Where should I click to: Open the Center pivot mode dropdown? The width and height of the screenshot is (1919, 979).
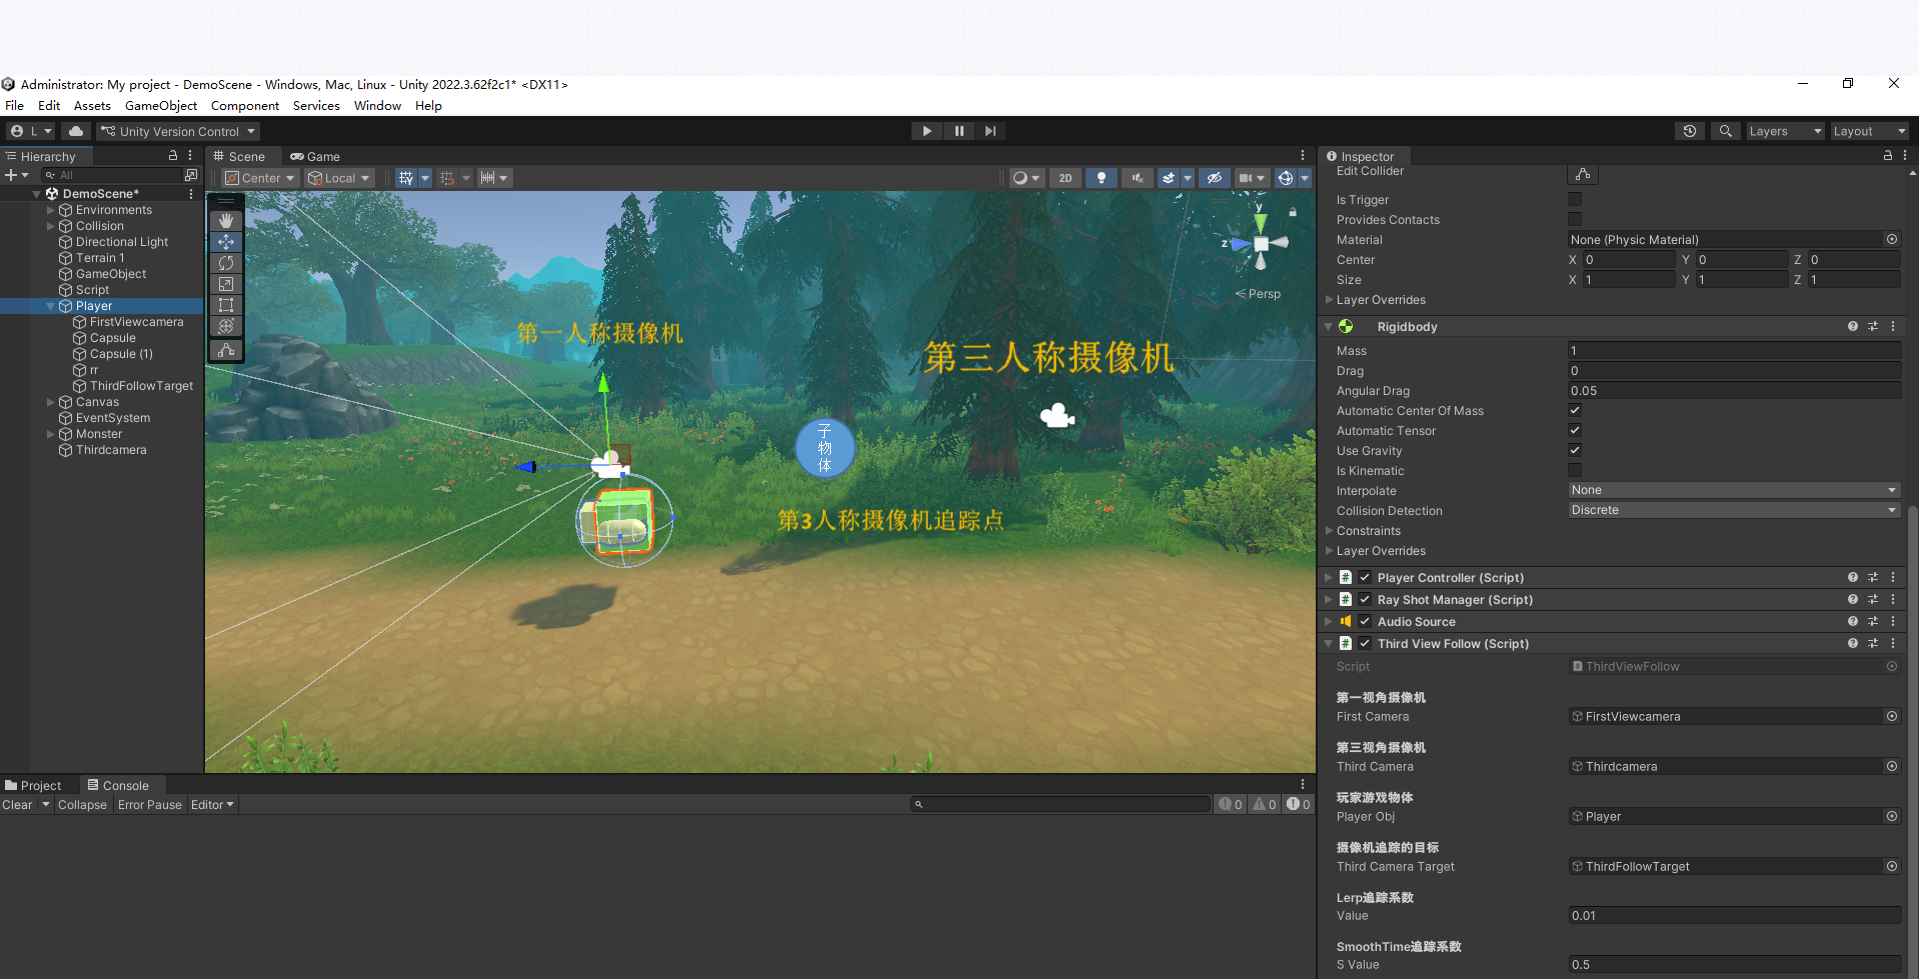(260, 178)
